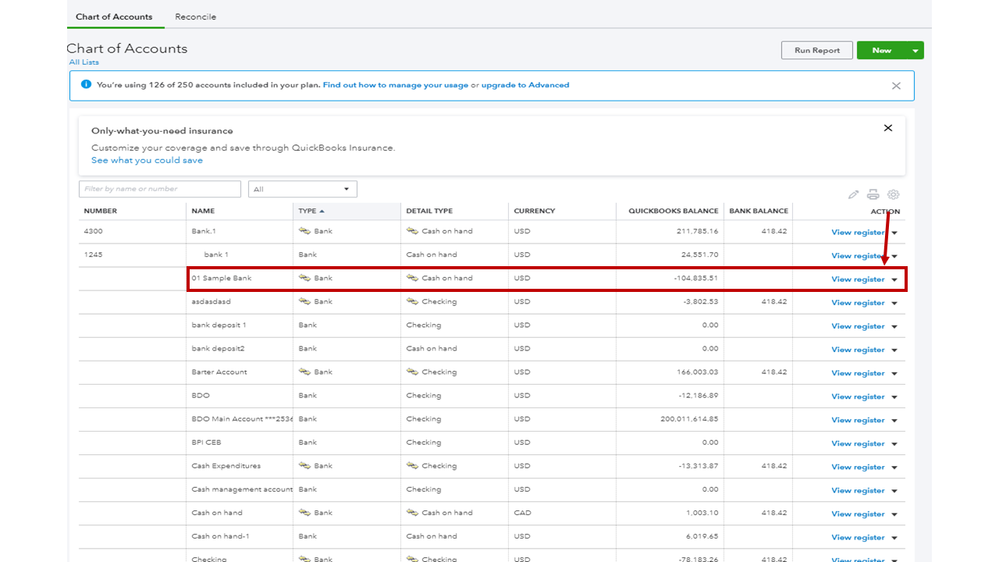Select the Chart of Accounts tab
The width and height of the screenshot is (999, 562).
click(114, 17)
